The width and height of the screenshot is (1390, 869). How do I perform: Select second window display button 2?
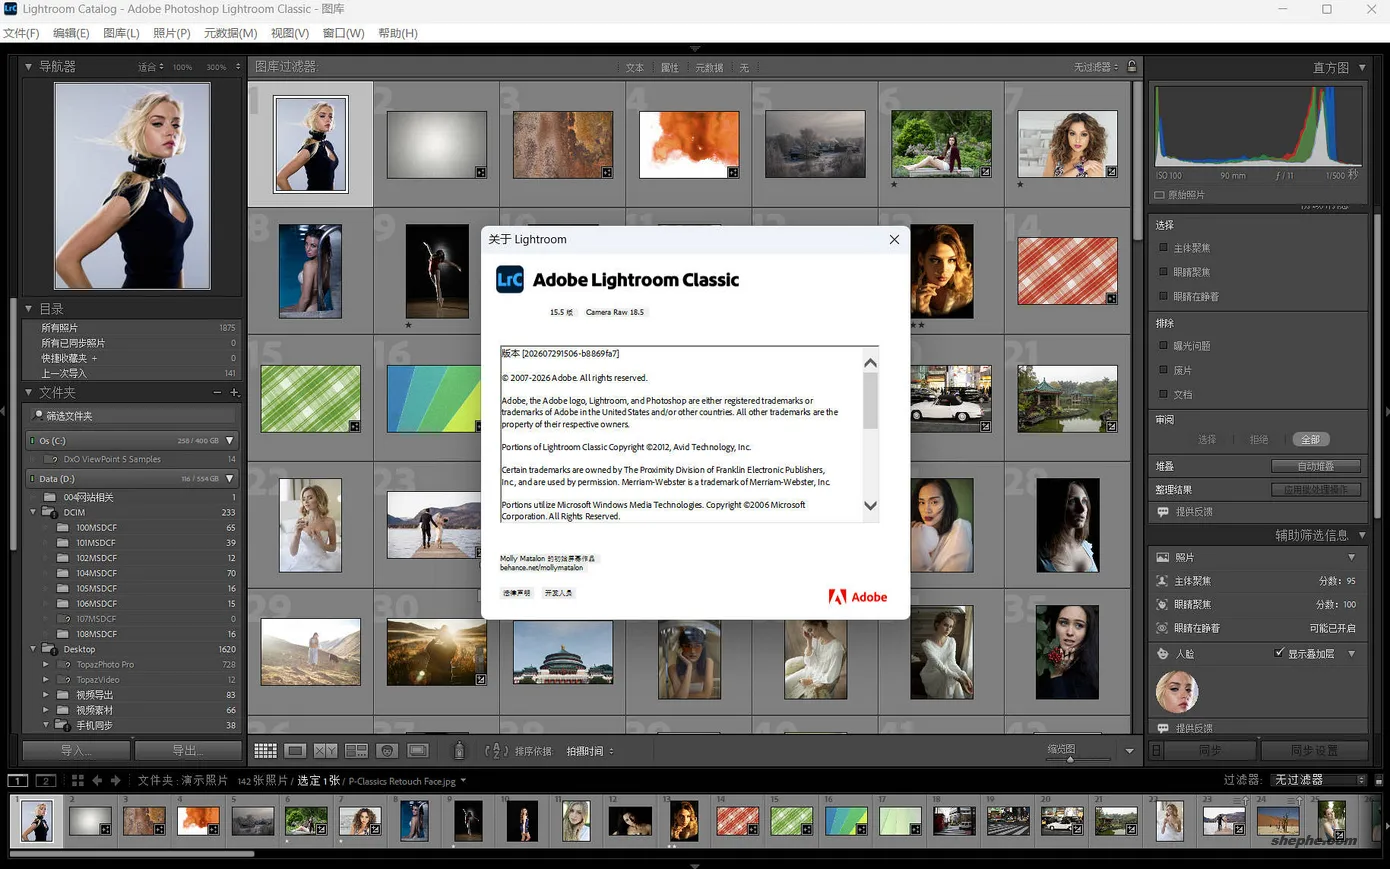(46, 780)
